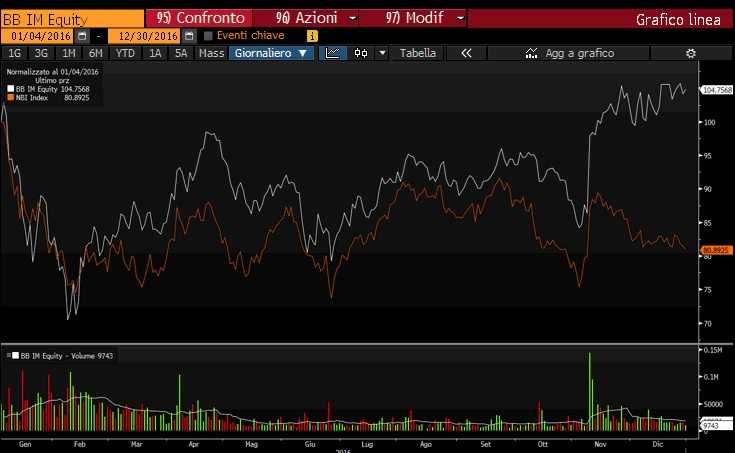Viewport: 735px width, 453px height.
Task: Open chart settings gear icon
Action: pos(690,53)
